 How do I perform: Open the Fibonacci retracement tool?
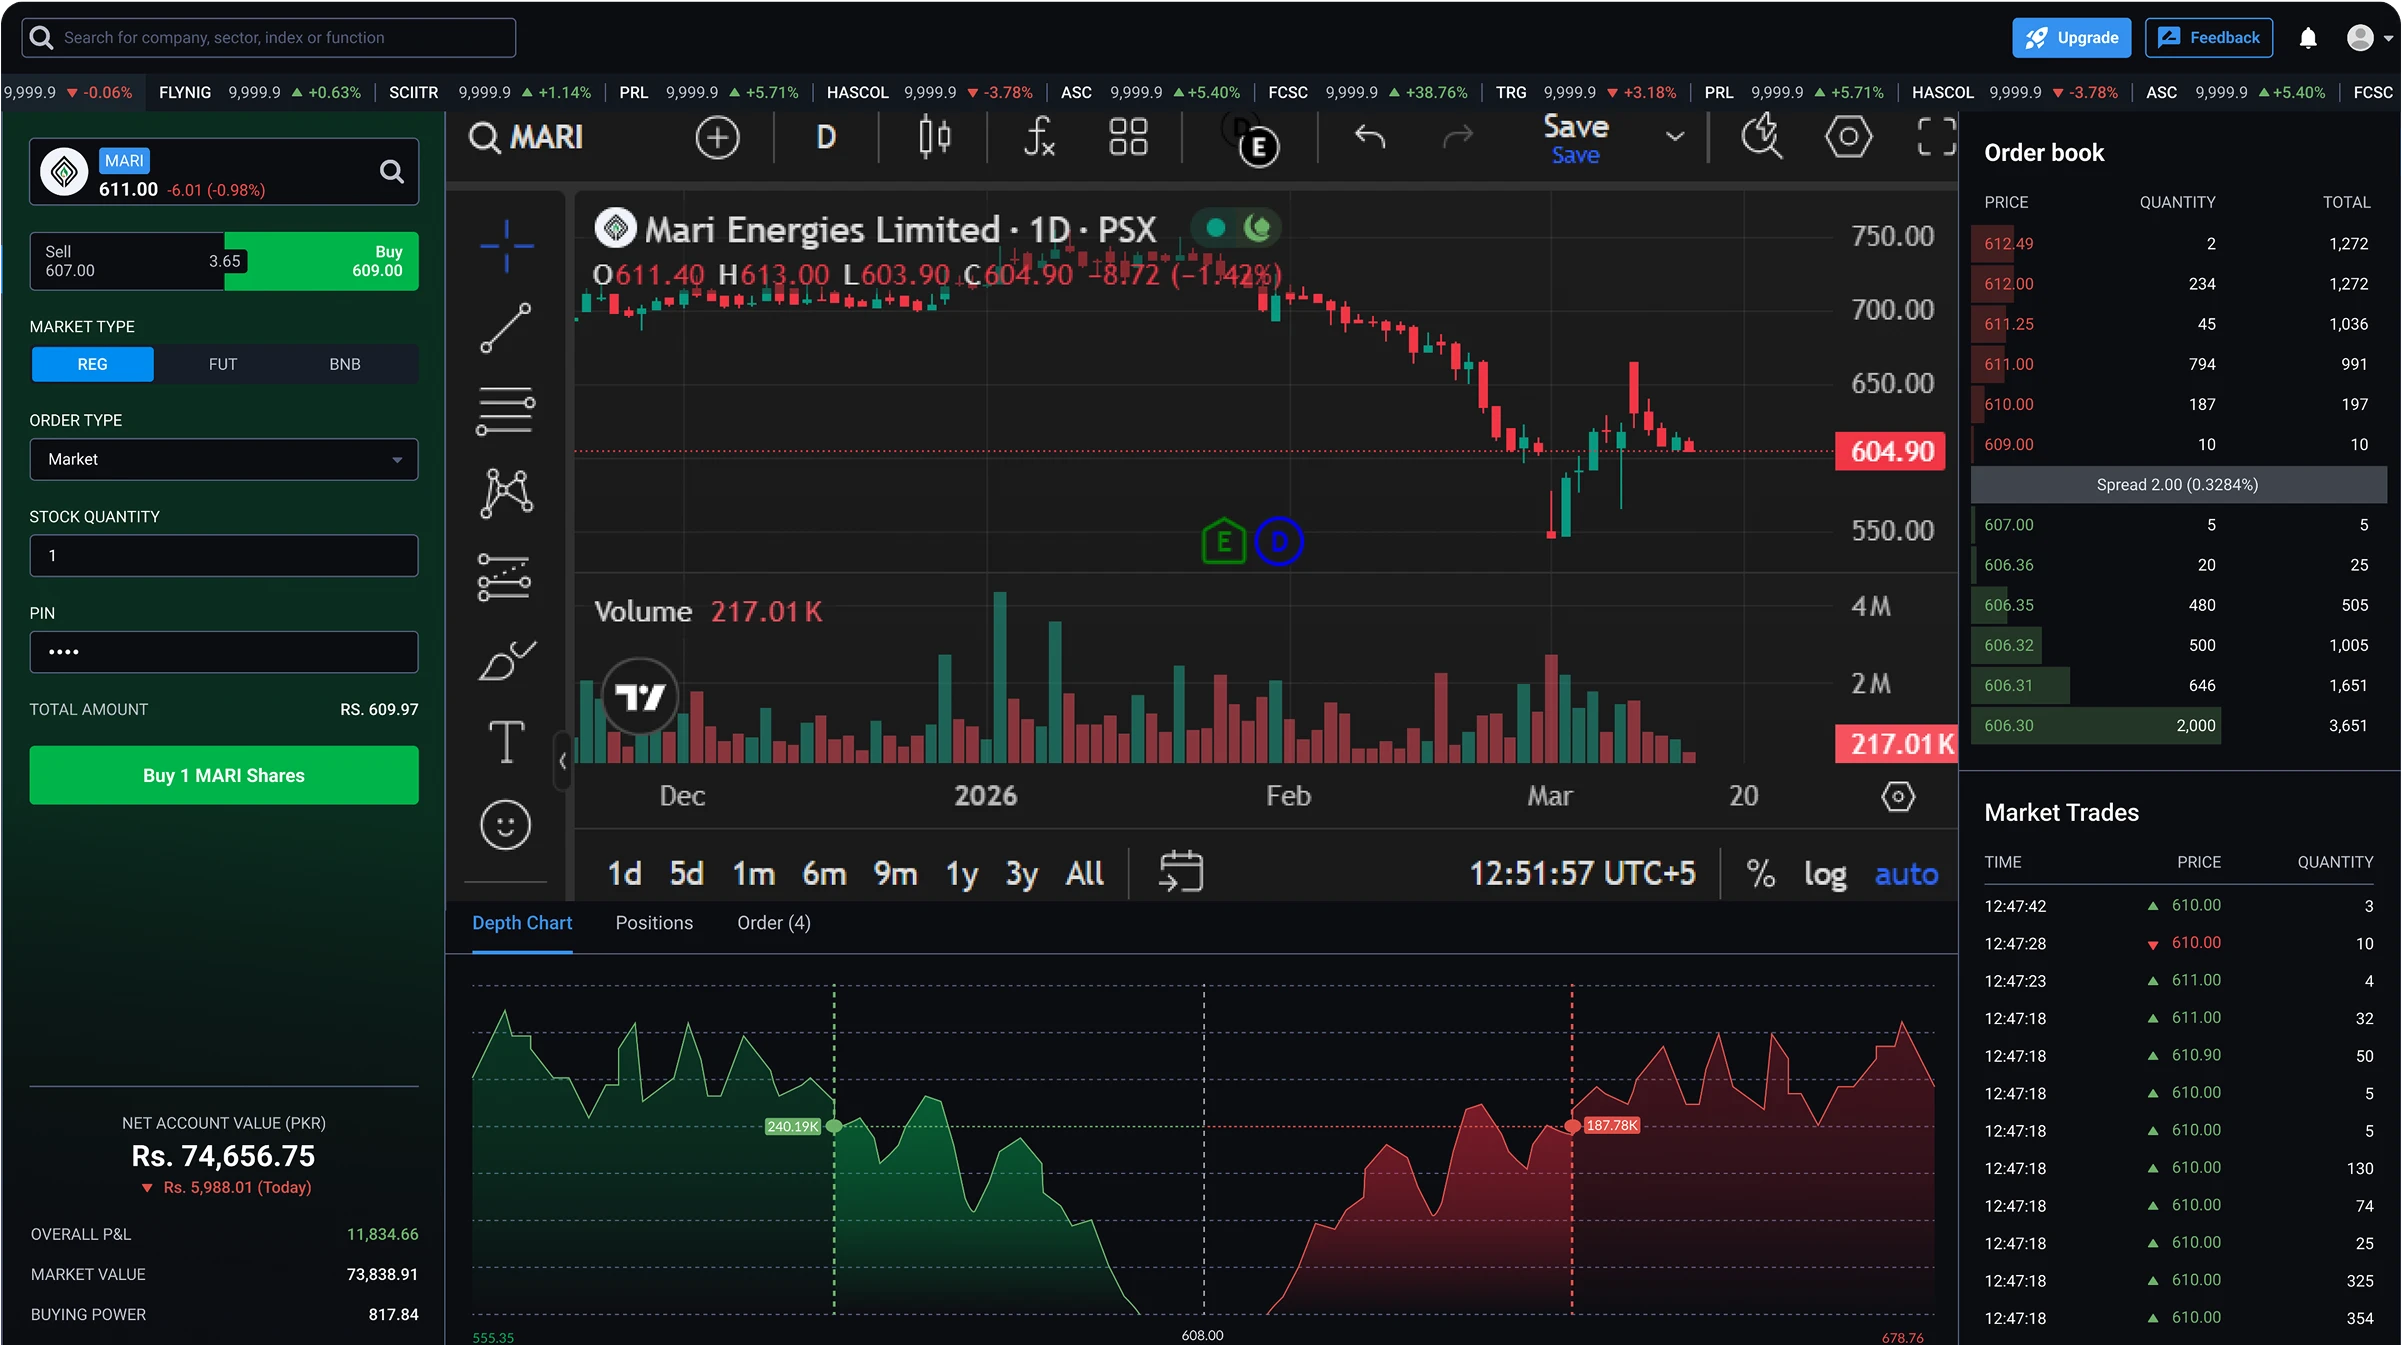[506, 411]
